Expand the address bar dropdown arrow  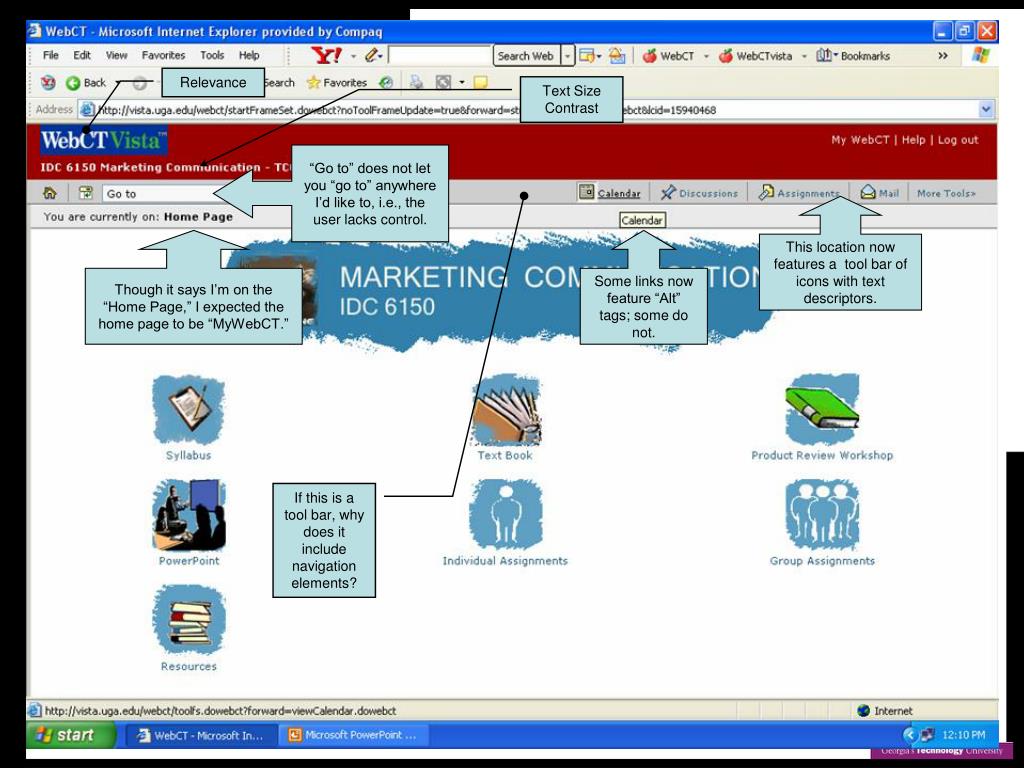[986, 110]
